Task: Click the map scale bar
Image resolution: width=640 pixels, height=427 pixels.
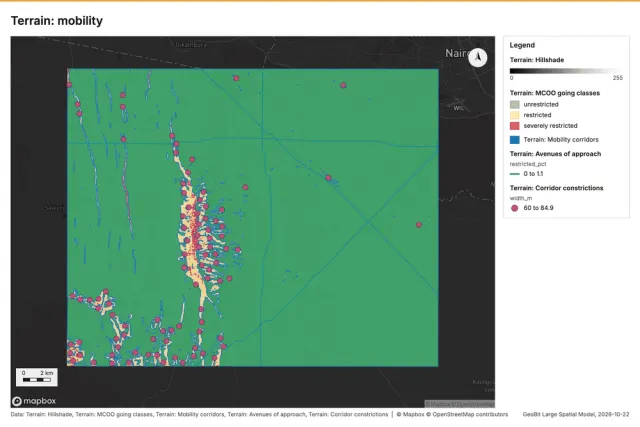Action: click(x=37, y=377)
